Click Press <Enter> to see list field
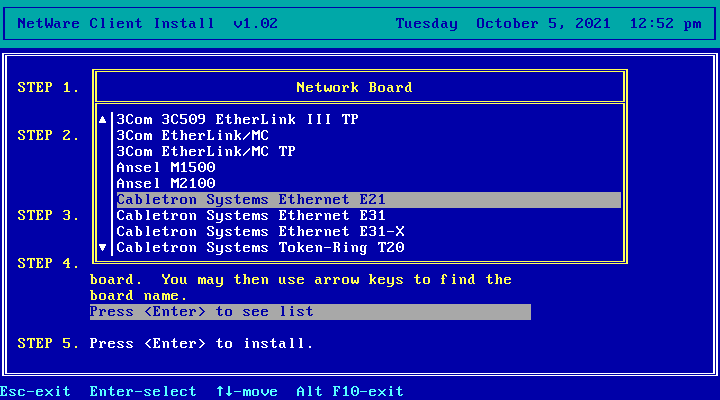The width and height of the screenshot is (720, 400). pyautogui.click(x=310, y=312)
